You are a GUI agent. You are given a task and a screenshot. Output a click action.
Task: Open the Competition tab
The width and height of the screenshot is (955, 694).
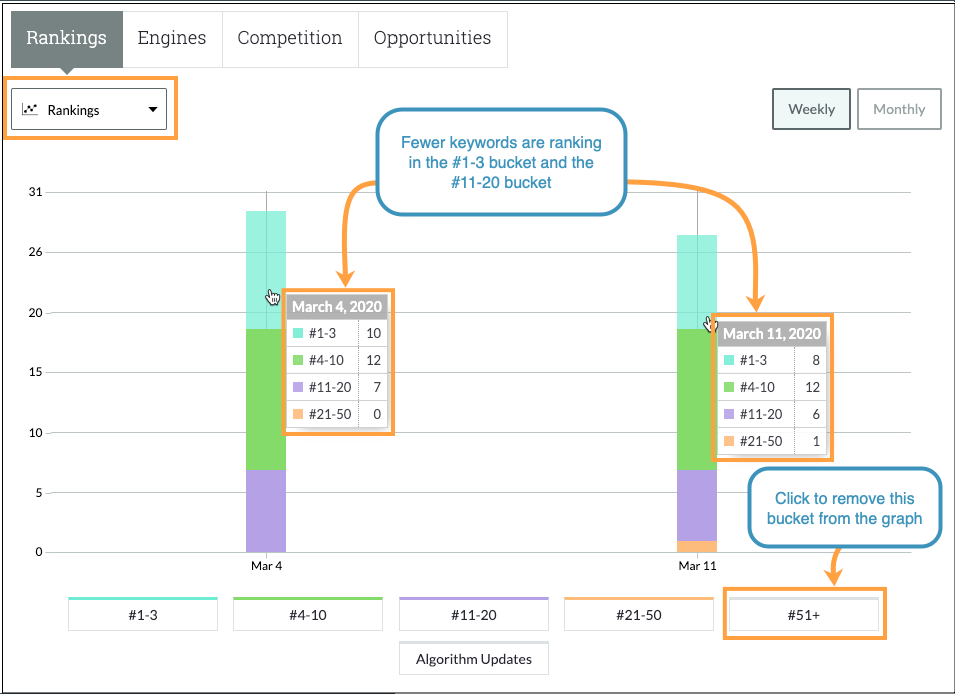(x=289, y=37)
